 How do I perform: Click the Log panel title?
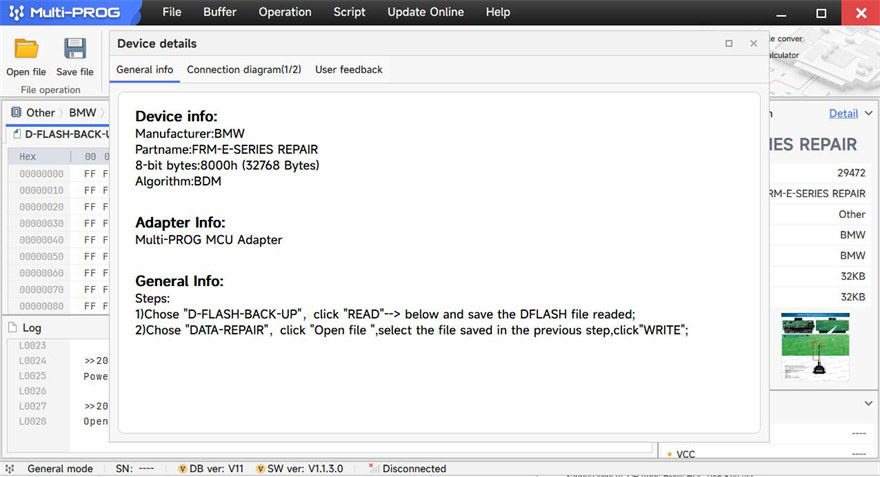31,328
